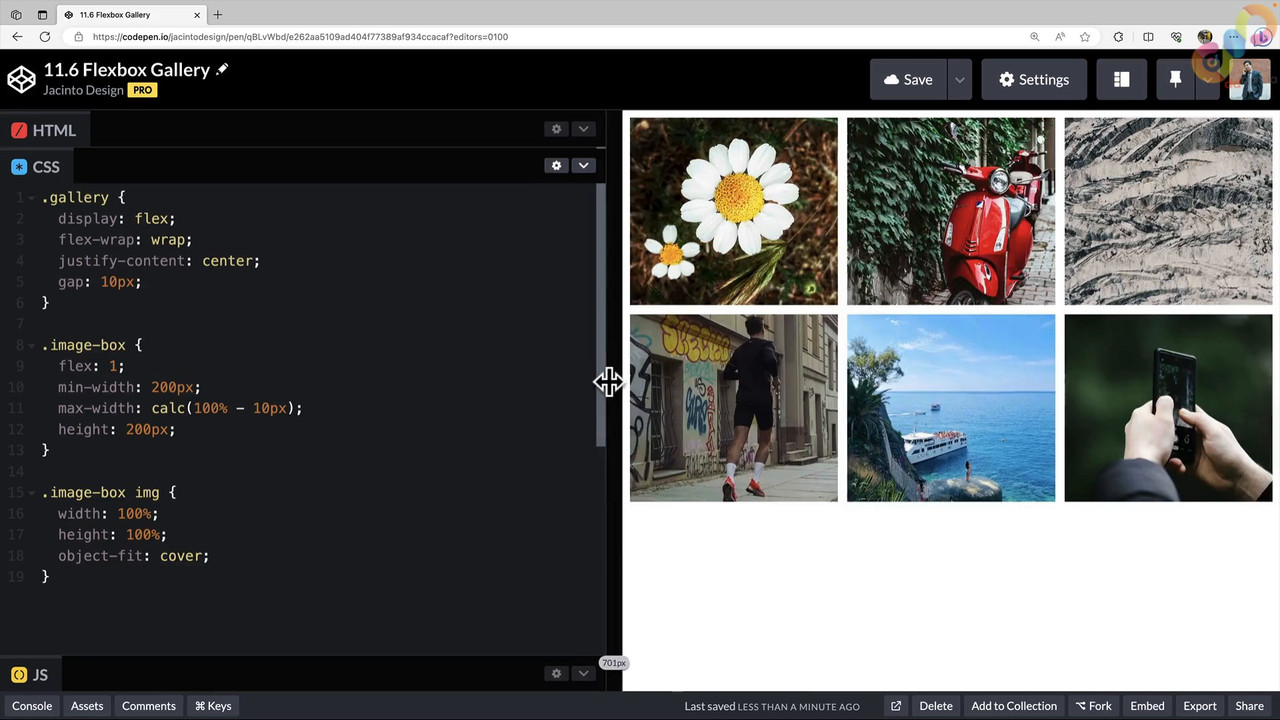Click the boat on sea thumbnail
Viewport: 1280px width, 720px height.
pyautogui.click(x=951, y=408)
